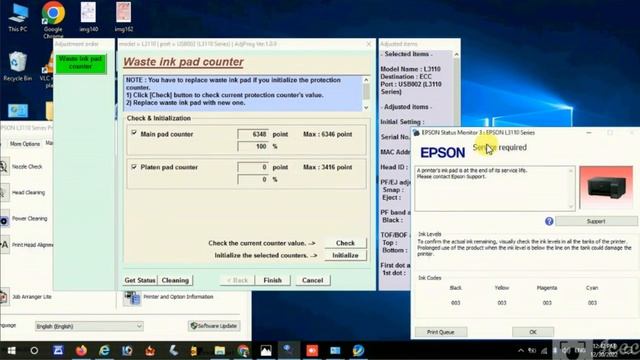Select Waste ink pad counter in adjustment order
This screenshot has height=360, width=640.
tap(81, 63)
